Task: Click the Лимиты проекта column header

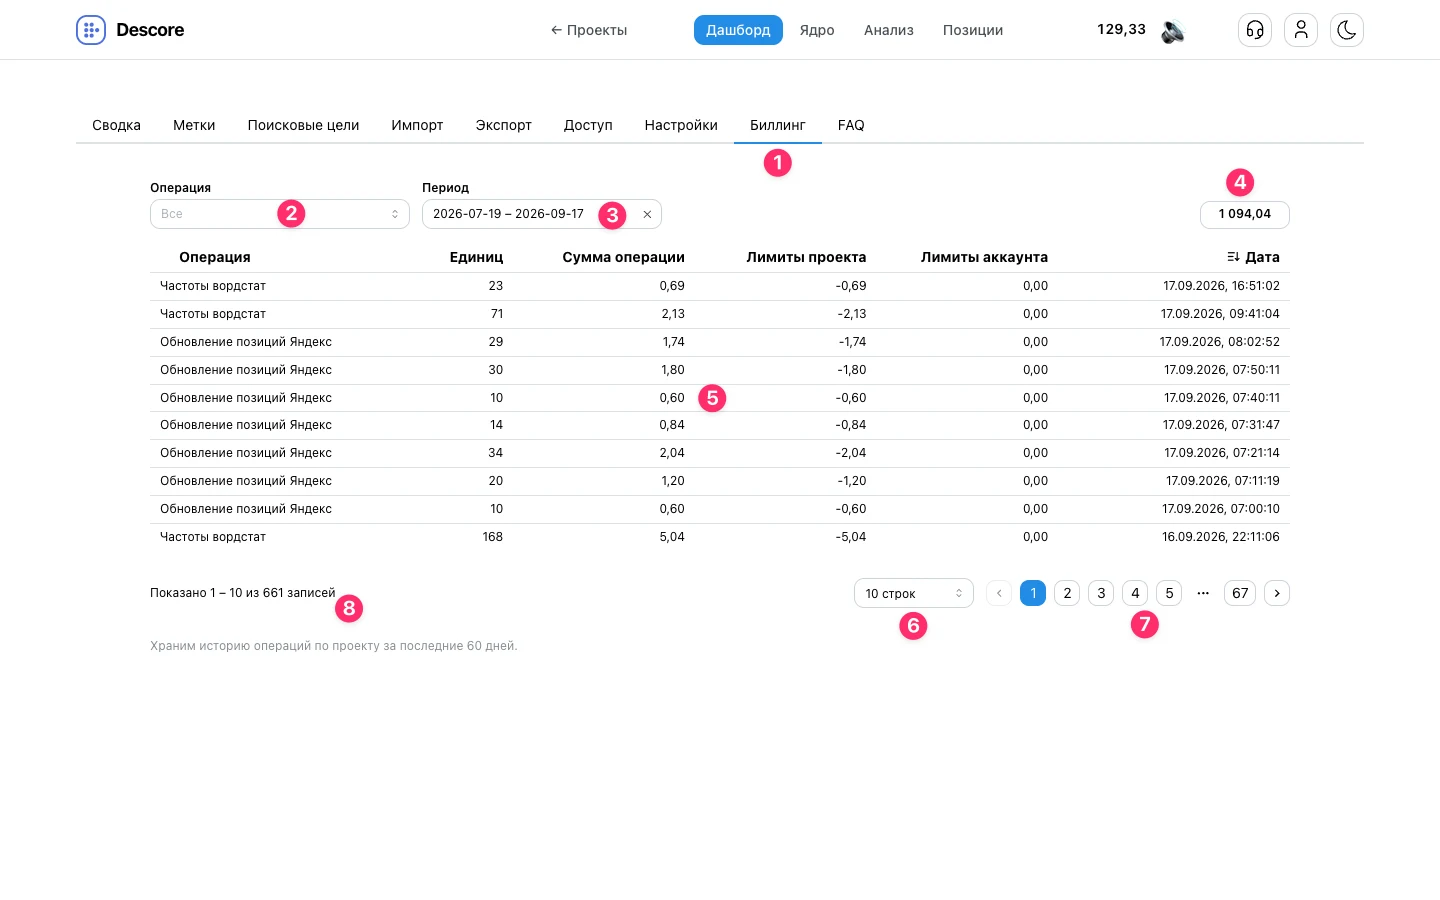Action: (806, 257)
